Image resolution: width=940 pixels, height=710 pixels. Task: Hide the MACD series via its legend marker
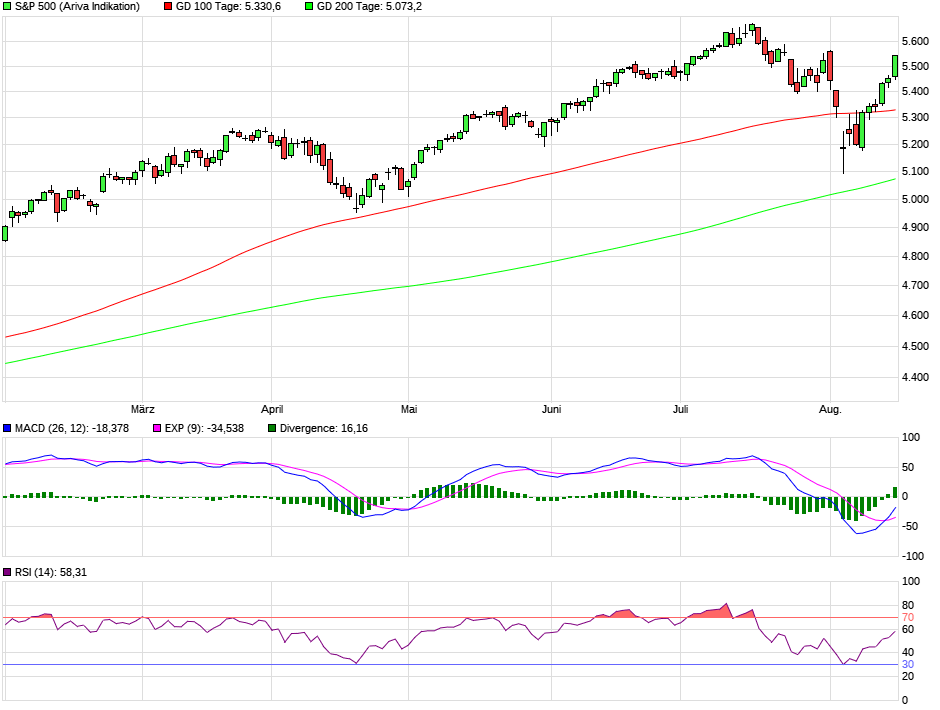coord(7,428)
